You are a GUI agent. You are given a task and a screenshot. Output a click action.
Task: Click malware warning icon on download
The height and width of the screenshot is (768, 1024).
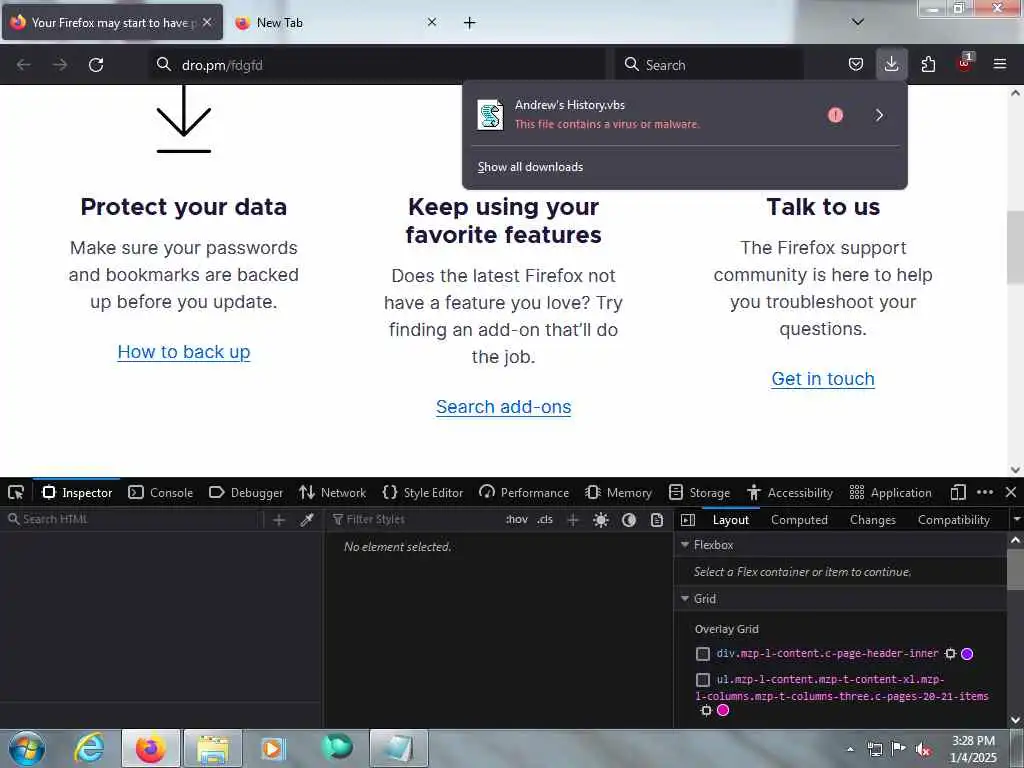coord(835,115)
